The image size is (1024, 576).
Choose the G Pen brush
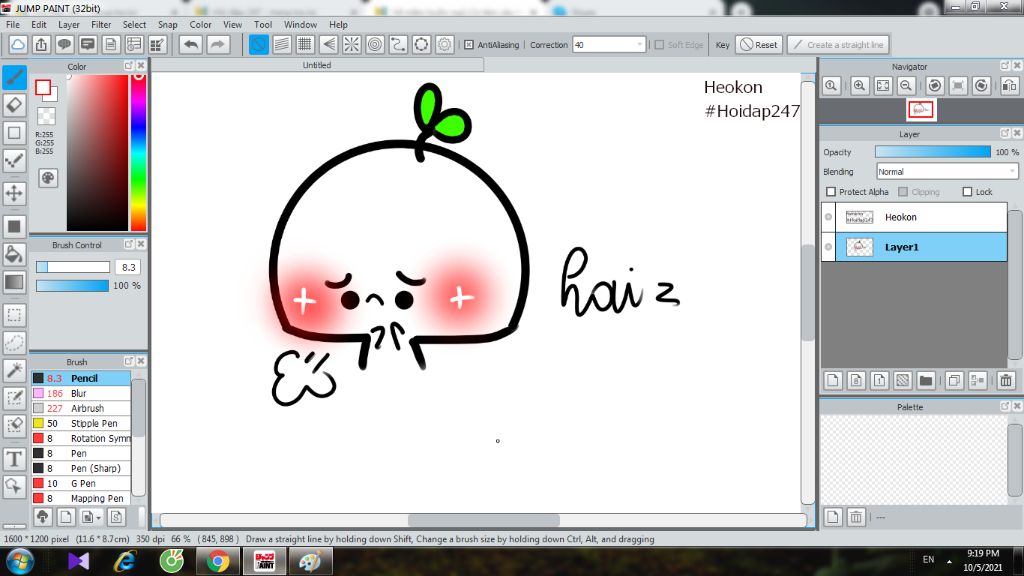[x=81, y=483]
